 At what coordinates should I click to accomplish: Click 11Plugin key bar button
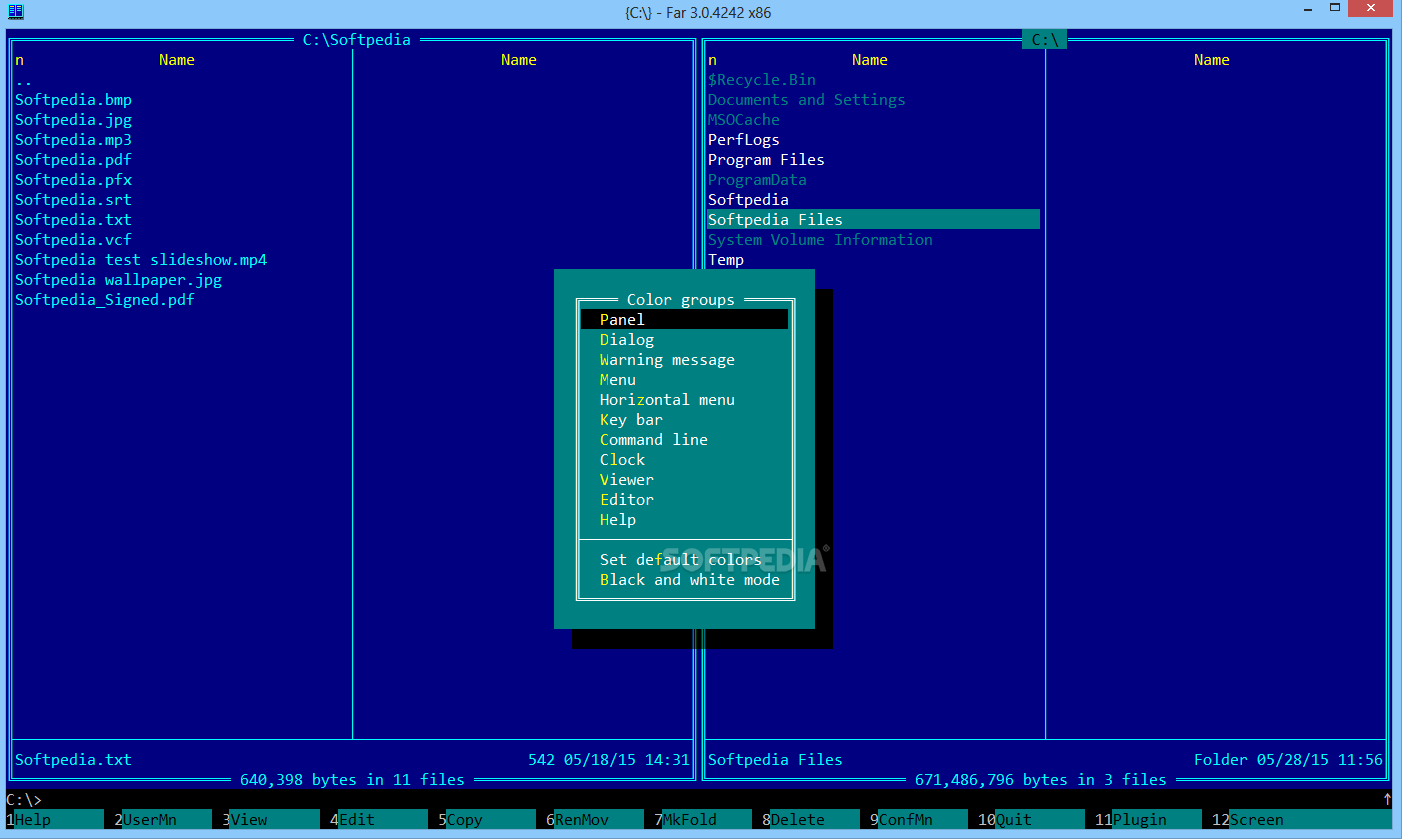click(x=1148, y=819)
